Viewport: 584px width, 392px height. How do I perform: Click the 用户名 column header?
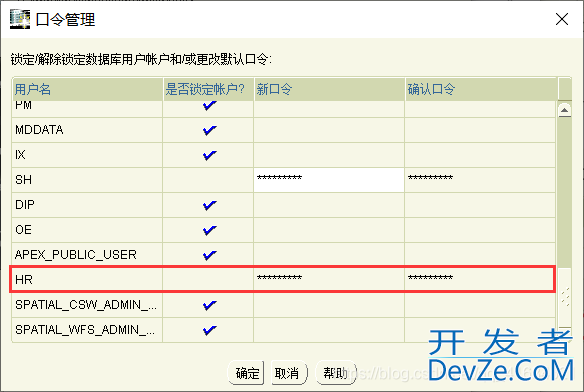pos(87,89)
